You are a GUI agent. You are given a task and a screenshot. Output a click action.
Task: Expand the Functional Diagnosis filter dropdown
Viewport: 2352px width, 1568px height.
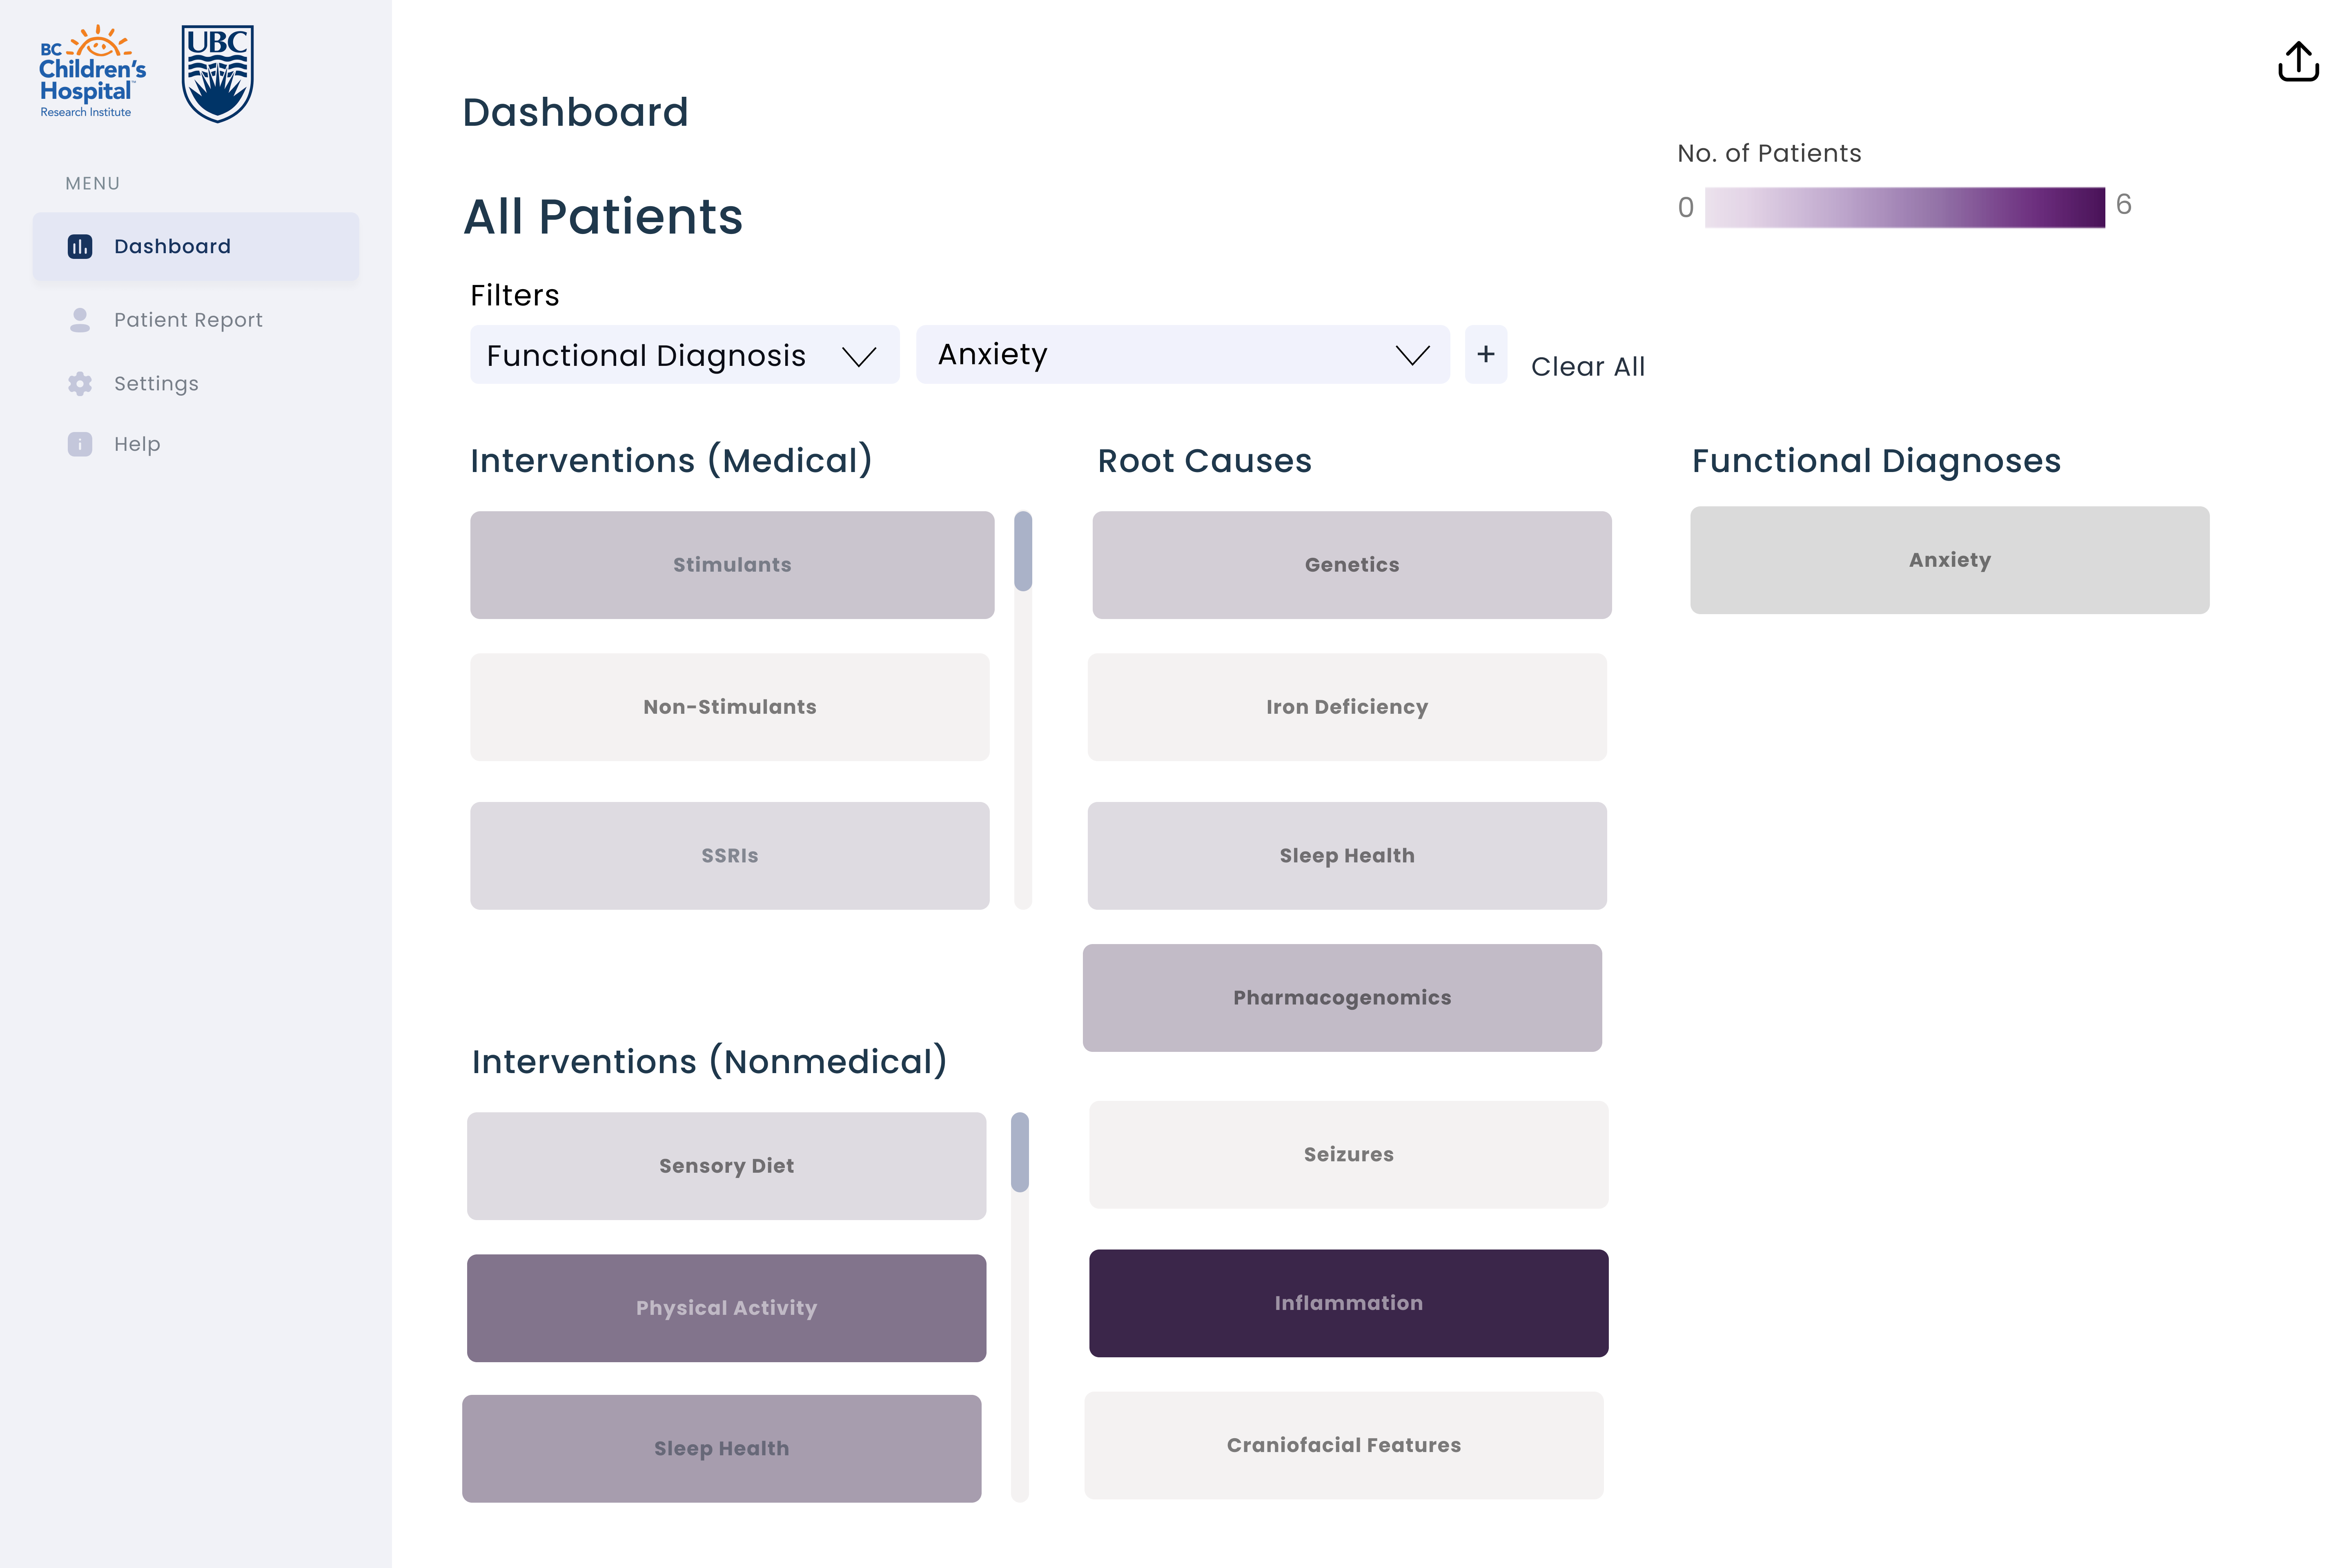pos(684,355)
